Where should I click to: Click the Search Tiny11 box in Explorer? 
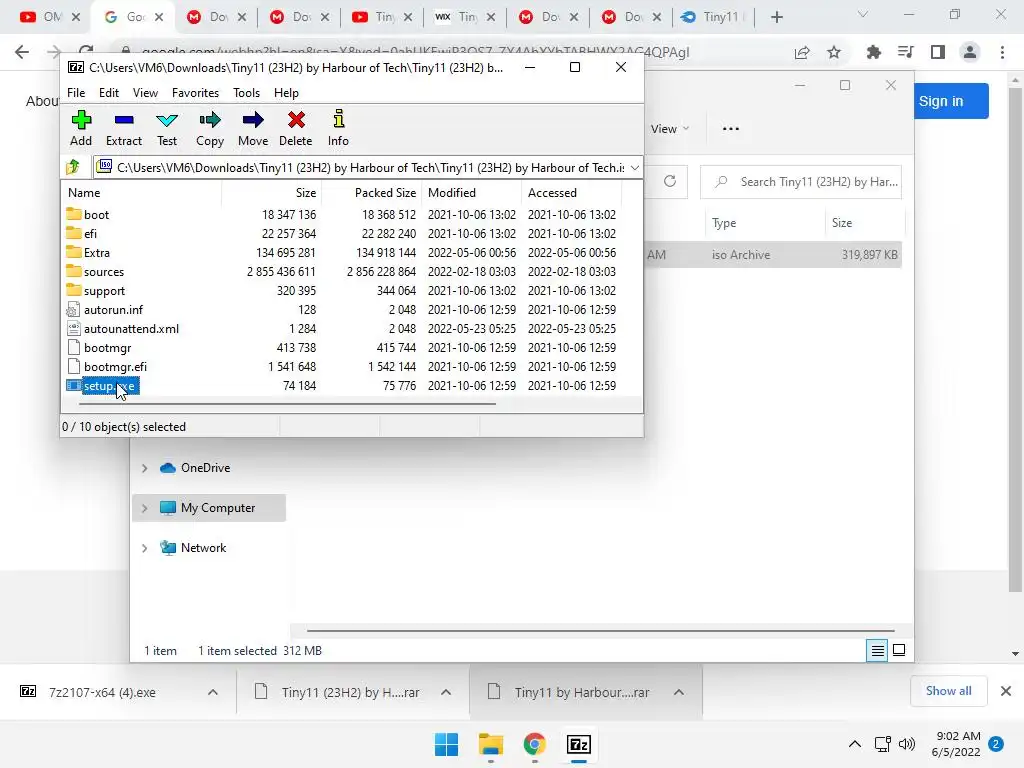801,182
